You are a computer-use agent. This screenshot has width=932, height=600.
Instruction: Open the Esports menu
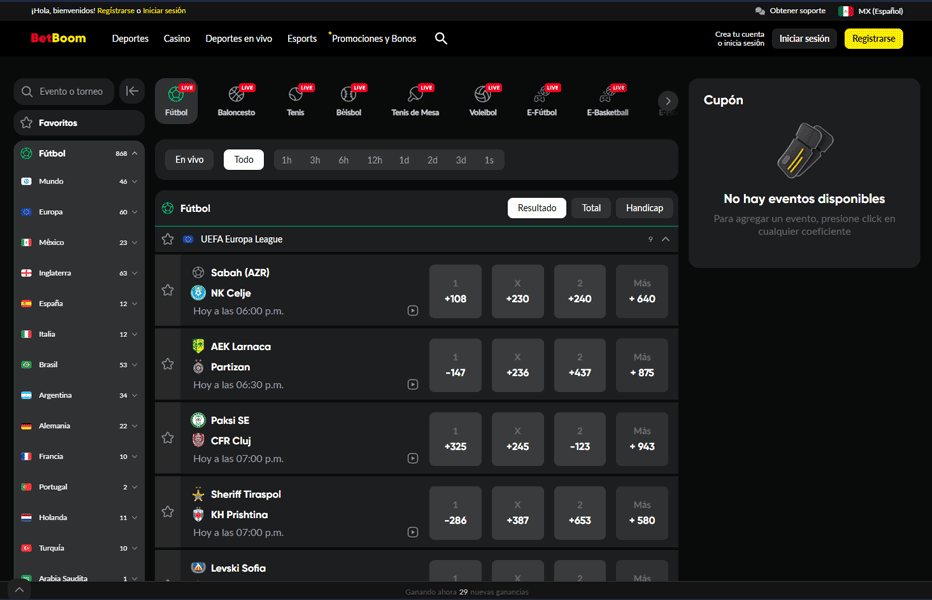pyautogui.click(x=302, y=39)
